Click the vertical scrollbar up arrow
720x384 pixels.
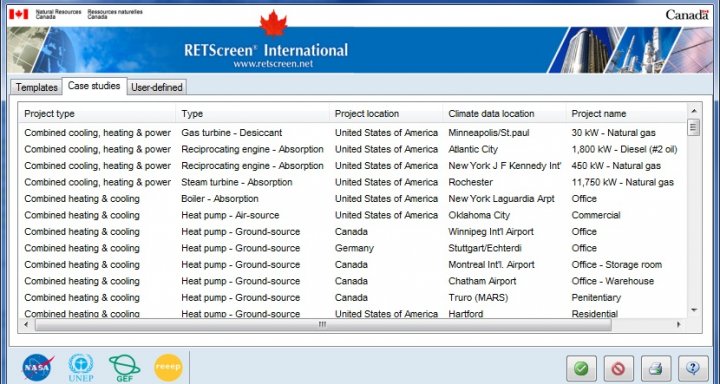pos(694,111)
